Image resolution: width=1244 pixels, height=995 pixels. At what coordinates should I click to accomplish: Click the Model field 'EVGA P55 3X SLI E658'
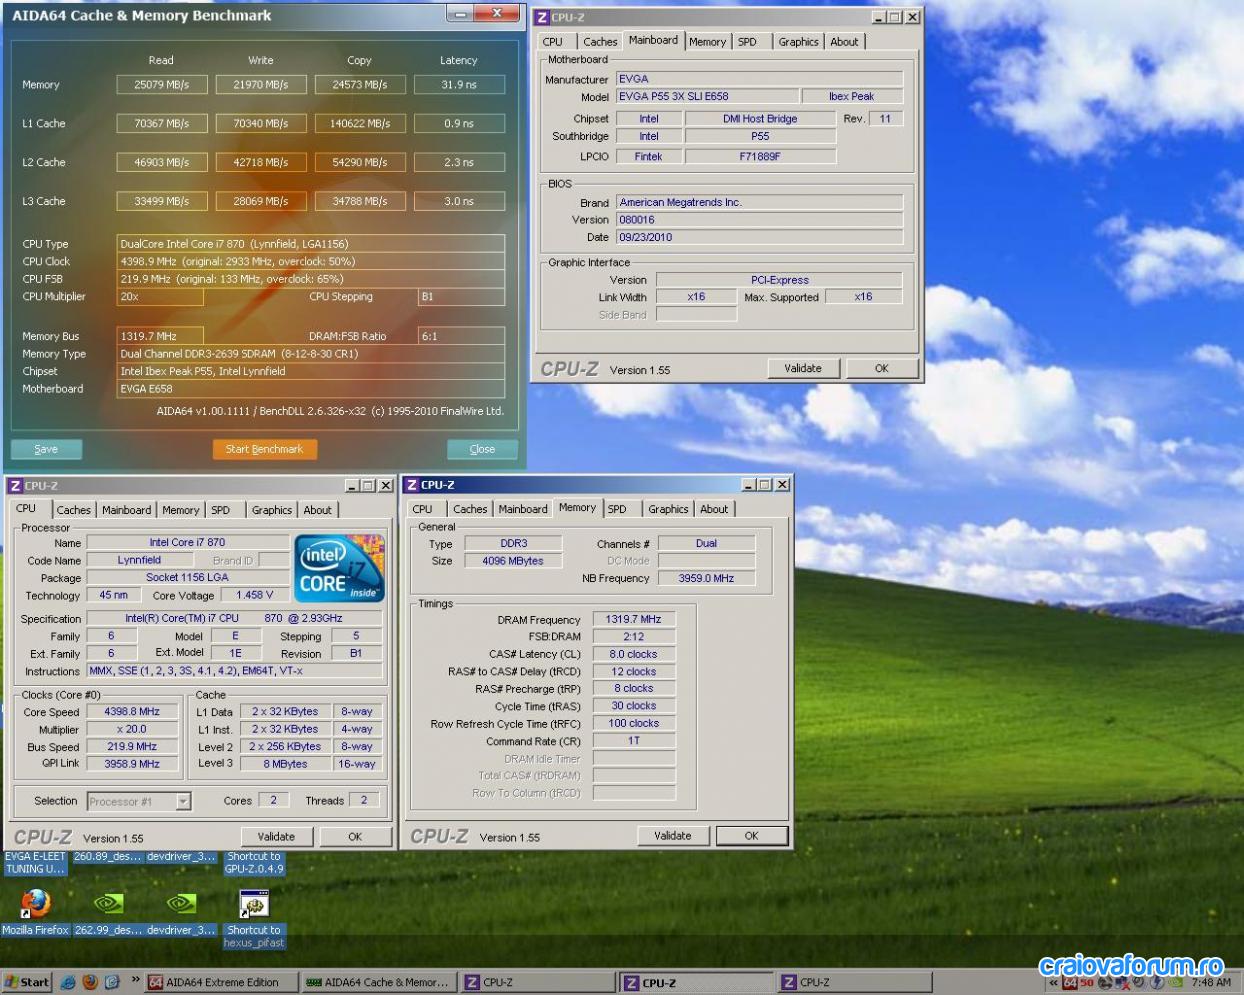pos(708,97)
